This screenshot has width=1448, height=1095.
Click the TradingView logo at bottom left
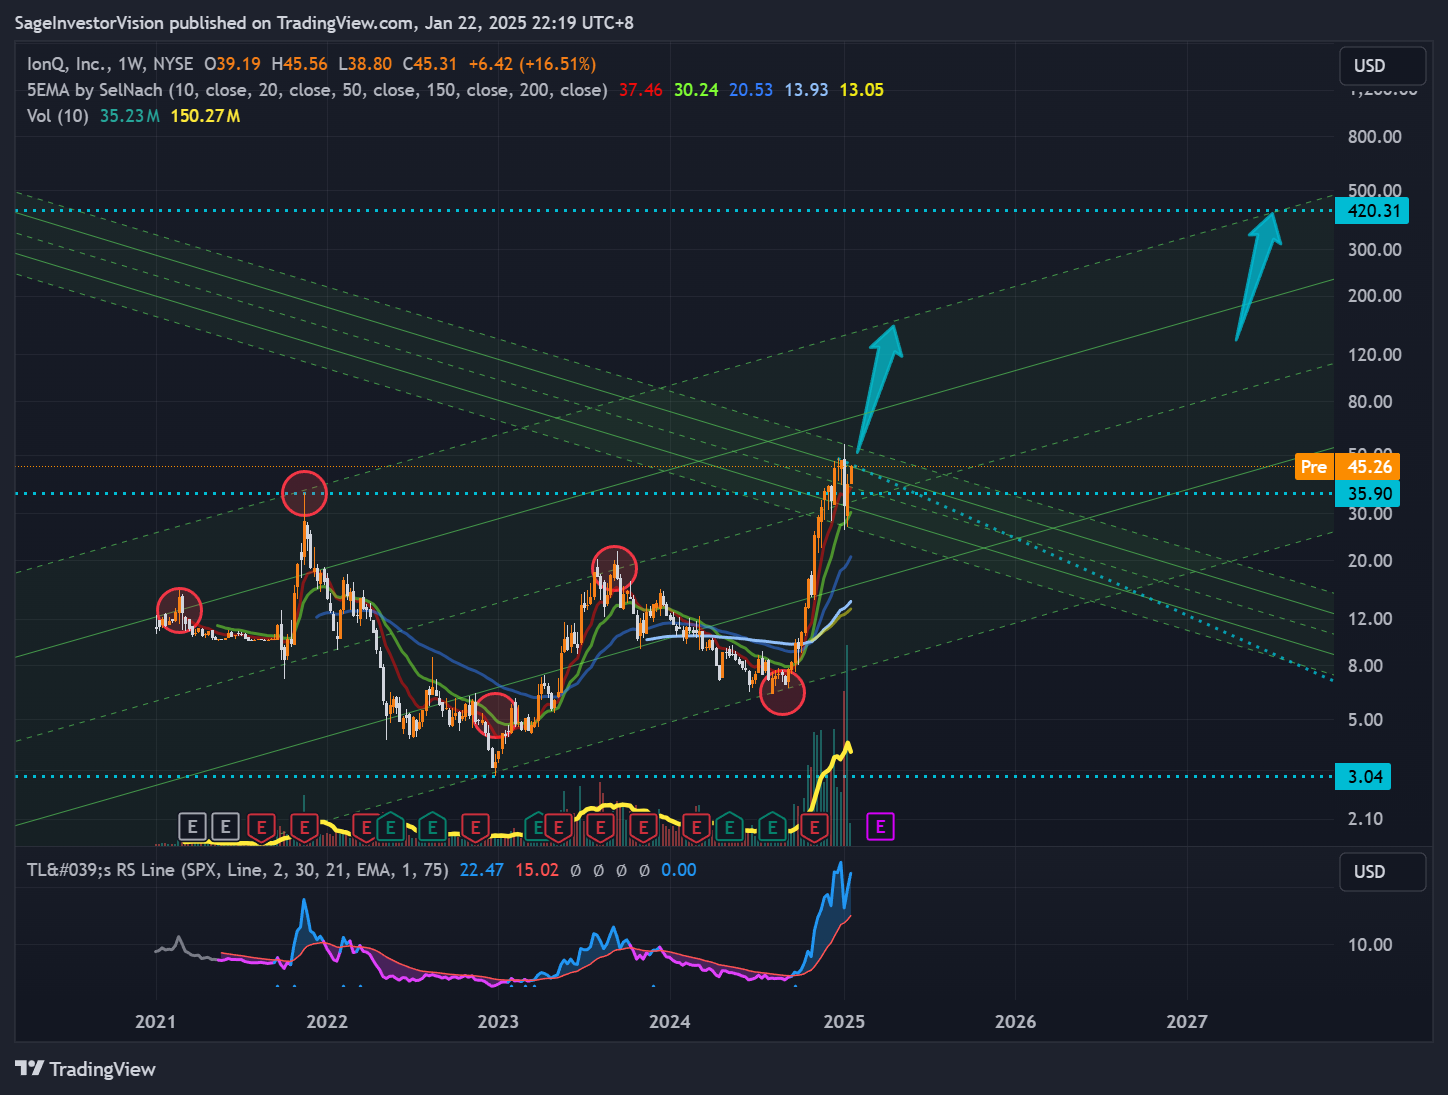coord(86,1069)
